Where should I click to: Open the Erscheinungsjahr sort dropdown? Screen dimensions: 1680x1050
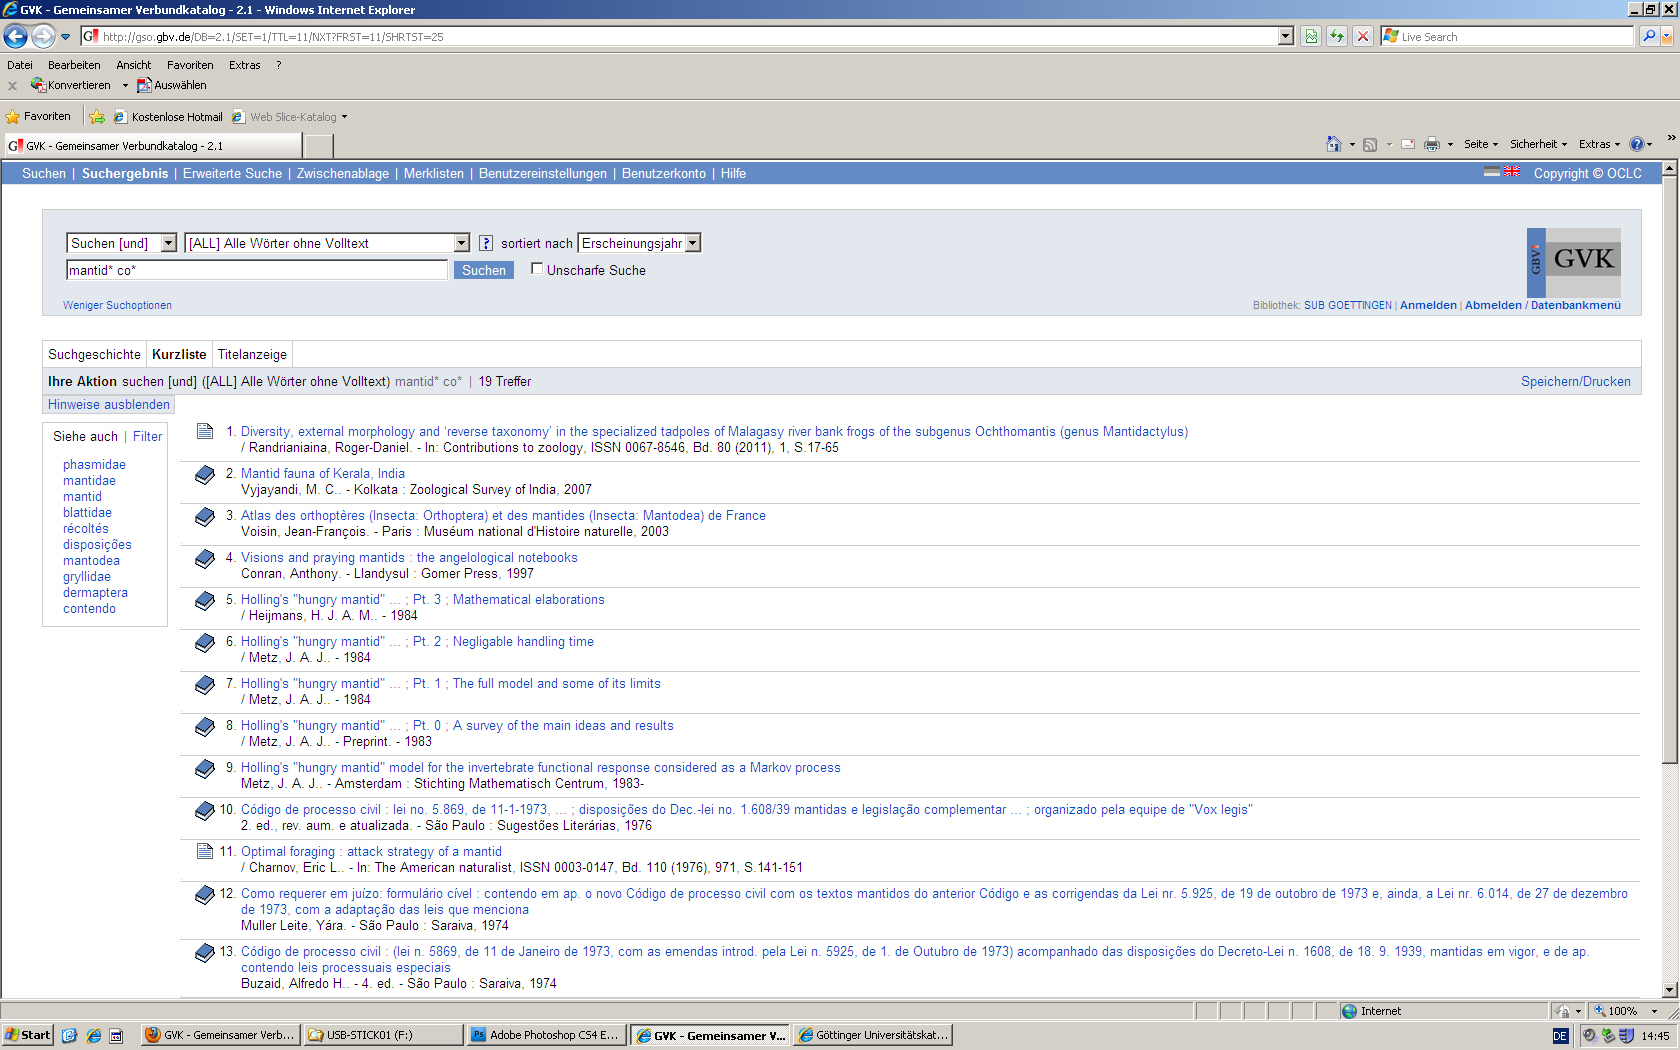693,243
